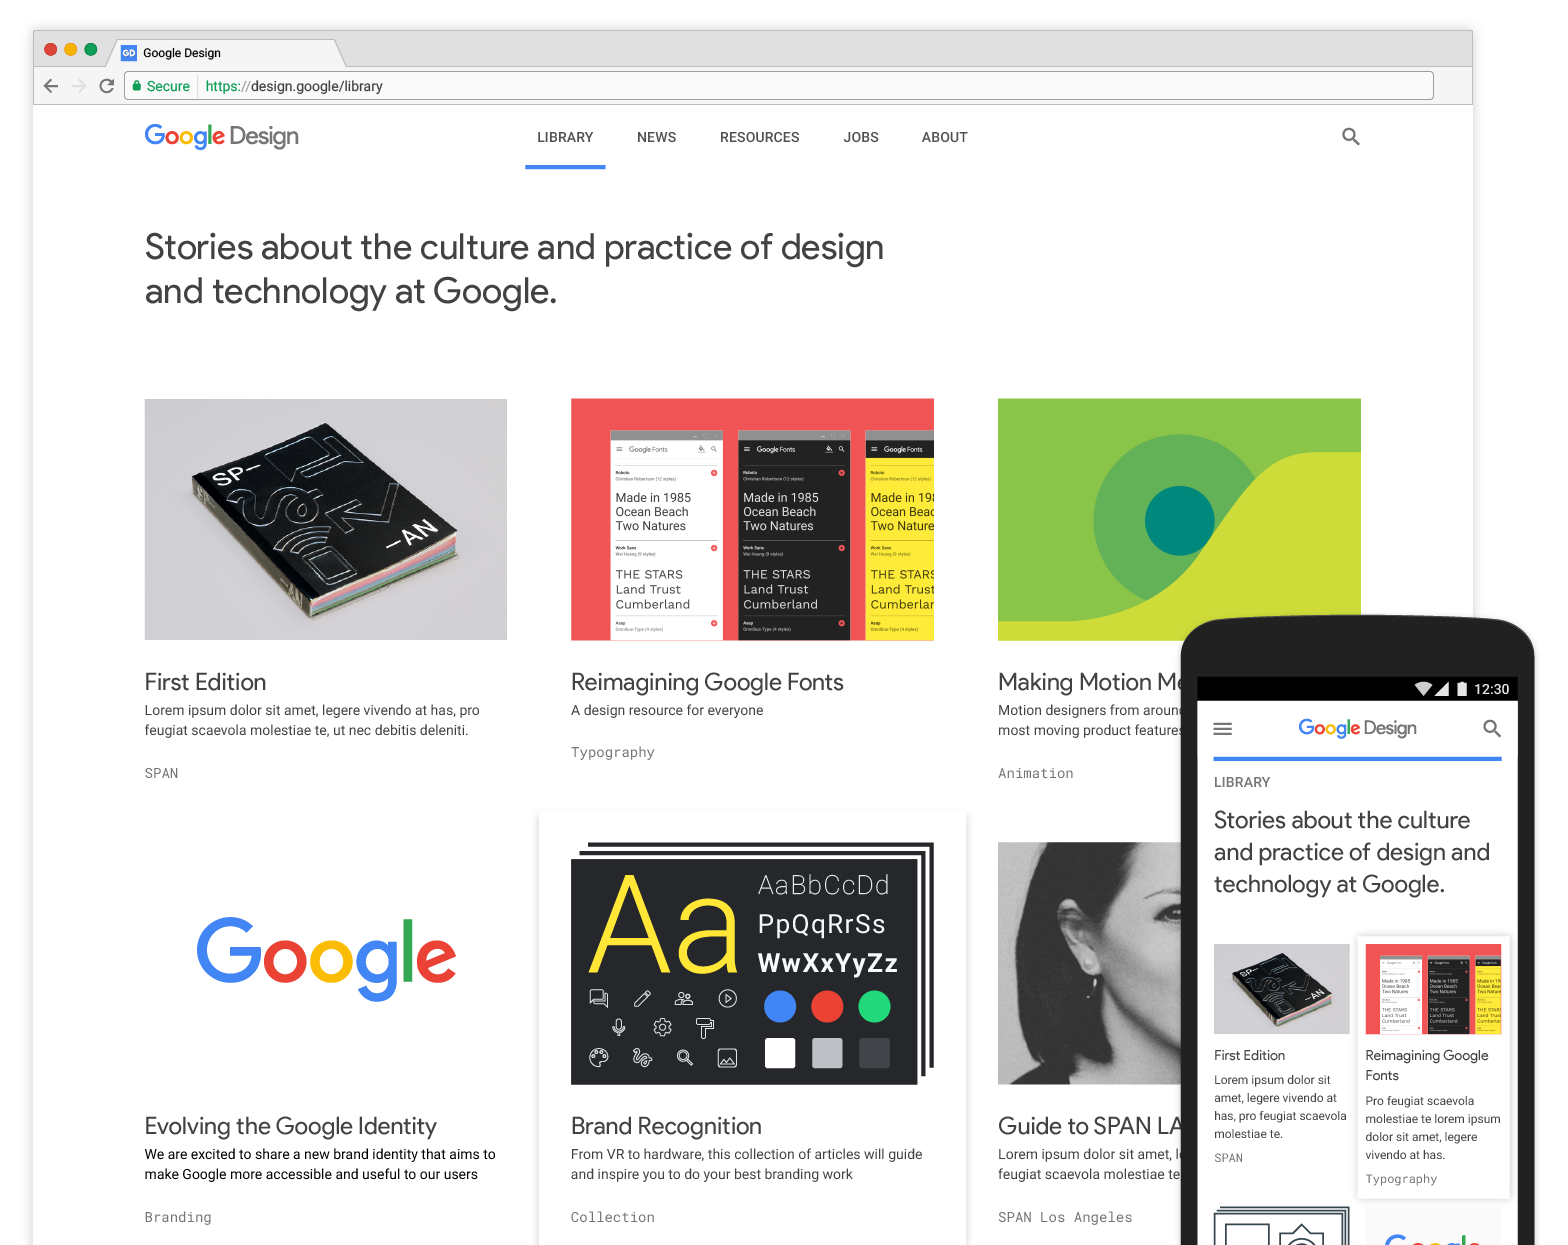Open the First Edition article title

[205, 682]
